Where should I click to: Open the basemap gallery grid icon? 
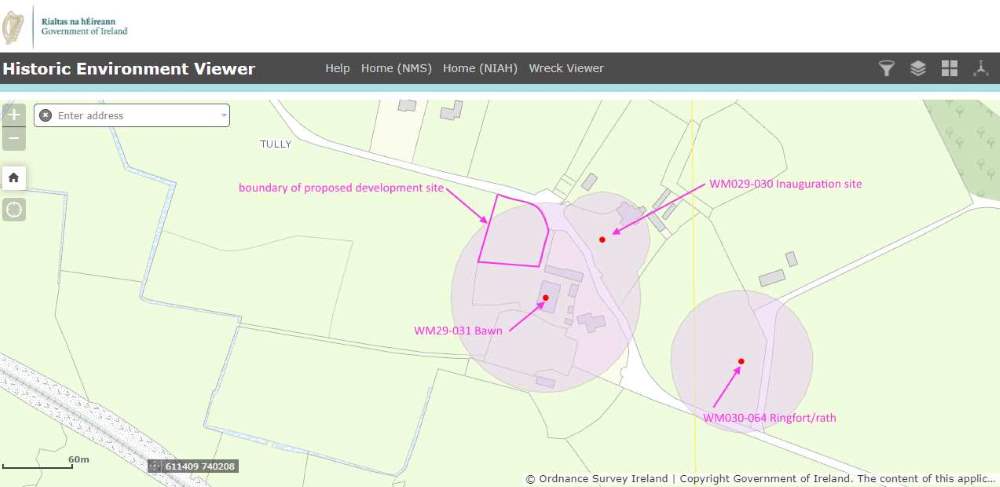[x=950, y=68]
